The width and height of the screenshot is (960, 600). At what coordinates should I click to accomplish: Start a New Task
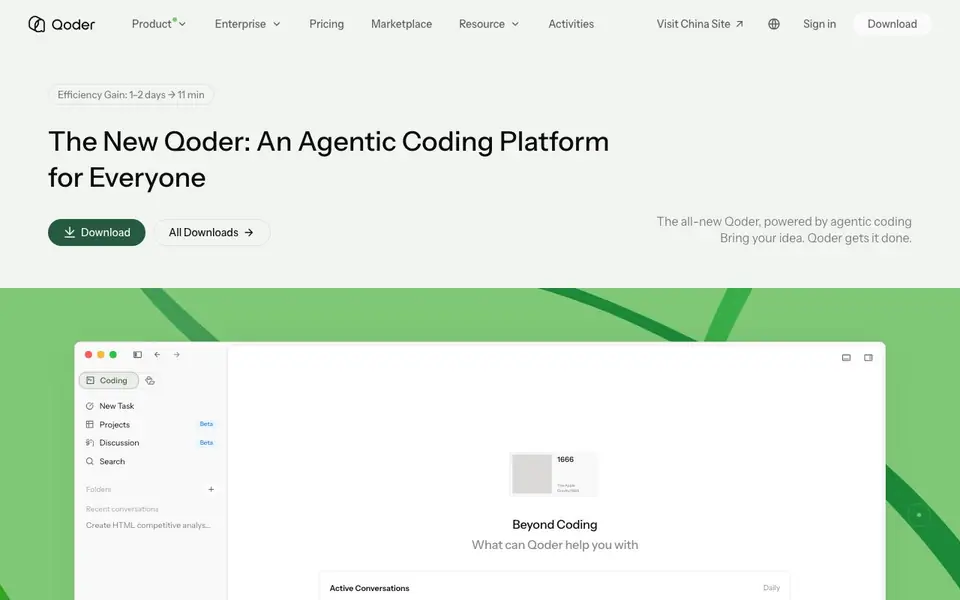click(110, 406)
